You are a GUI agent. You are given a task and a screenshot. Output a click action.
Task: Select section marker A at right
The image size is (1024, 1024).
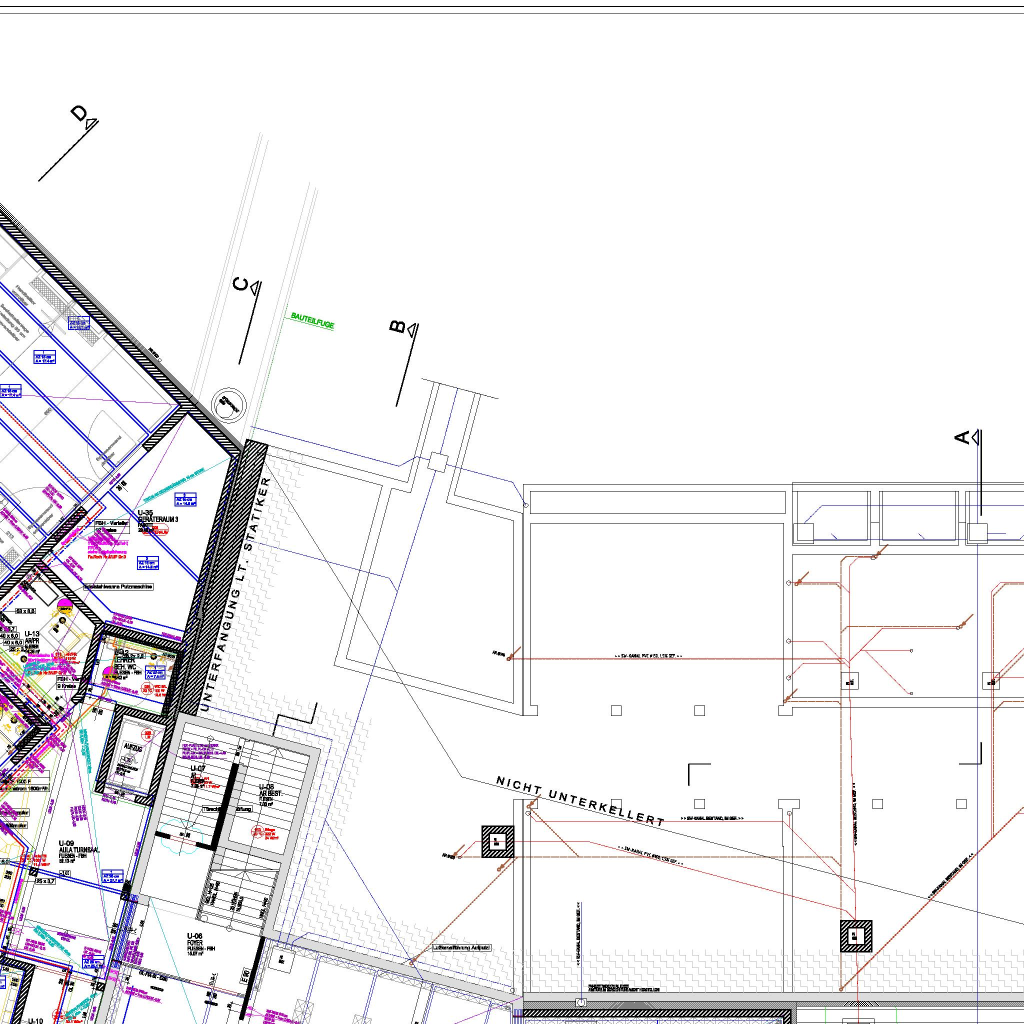963,437
